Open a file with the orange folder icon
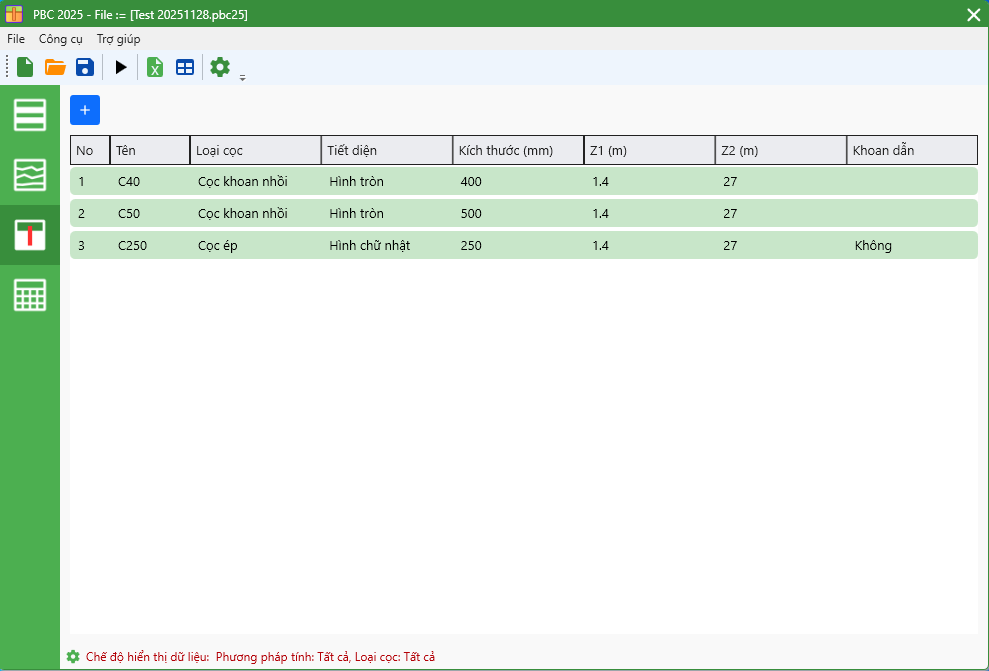 [x=55, y=67]
